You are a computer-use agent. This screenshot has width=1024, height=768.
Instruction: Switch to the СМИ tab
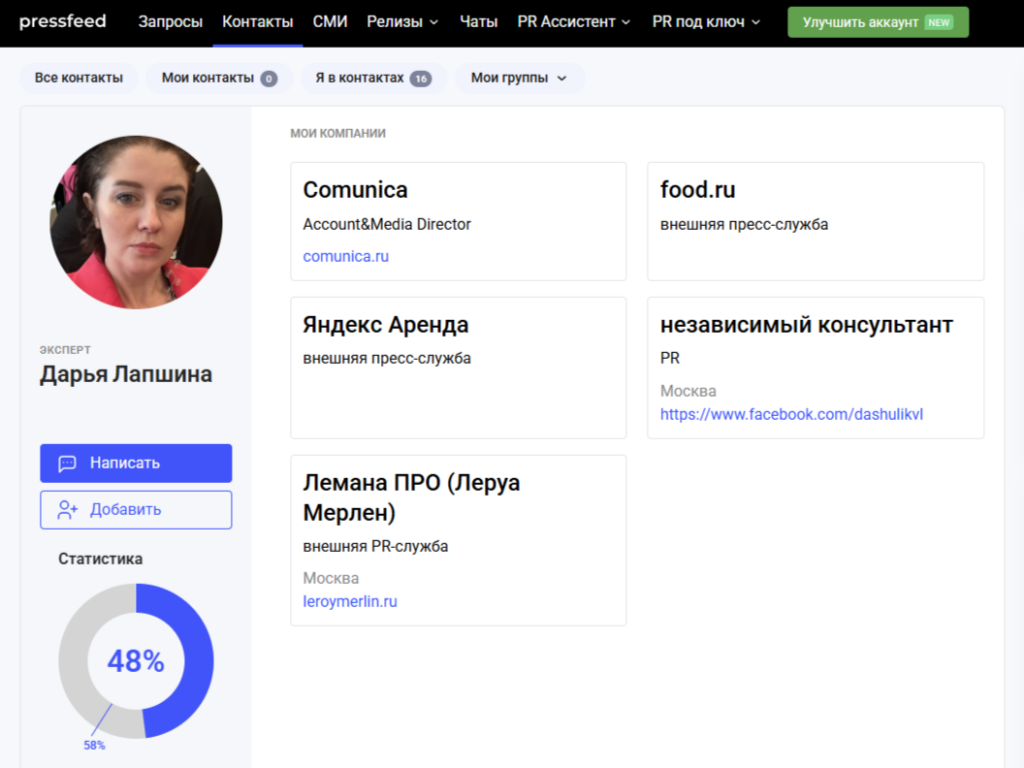coord(330,22)
